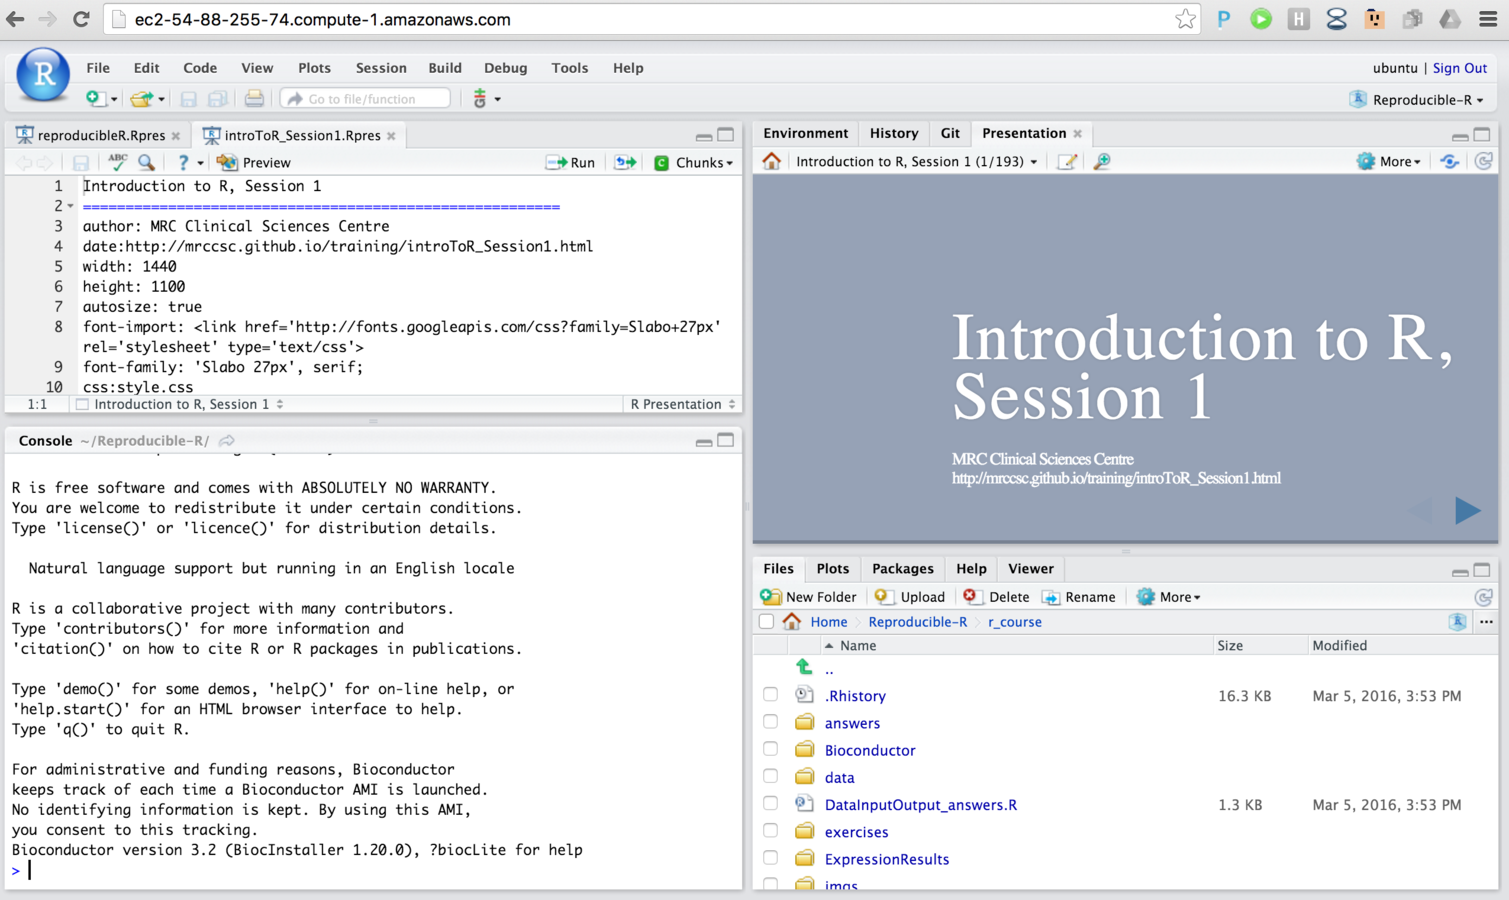Click the edit presentation source icon
Viewport: 1509px width, 900px height.
tap(1067, 161)
